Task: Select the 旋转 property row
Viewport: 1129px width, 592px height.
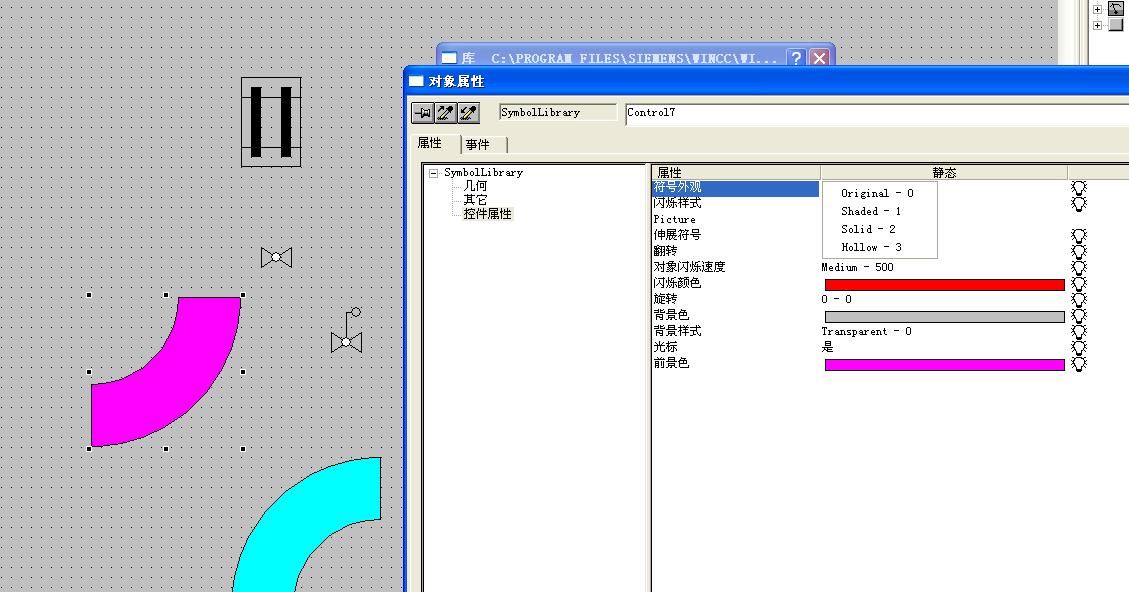Action: (x=735, y=300)
